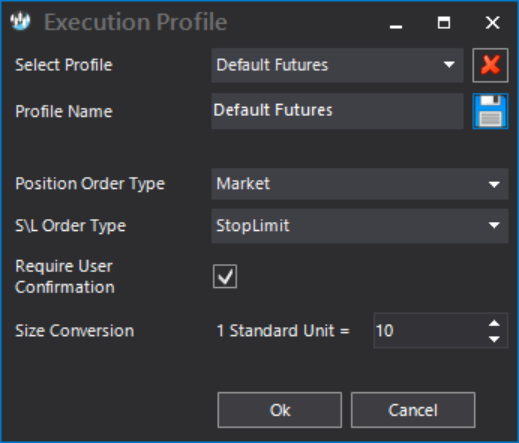Click the application logo in the title bar
This screenshot has height=443, width=519.
[x=20, y=21]
